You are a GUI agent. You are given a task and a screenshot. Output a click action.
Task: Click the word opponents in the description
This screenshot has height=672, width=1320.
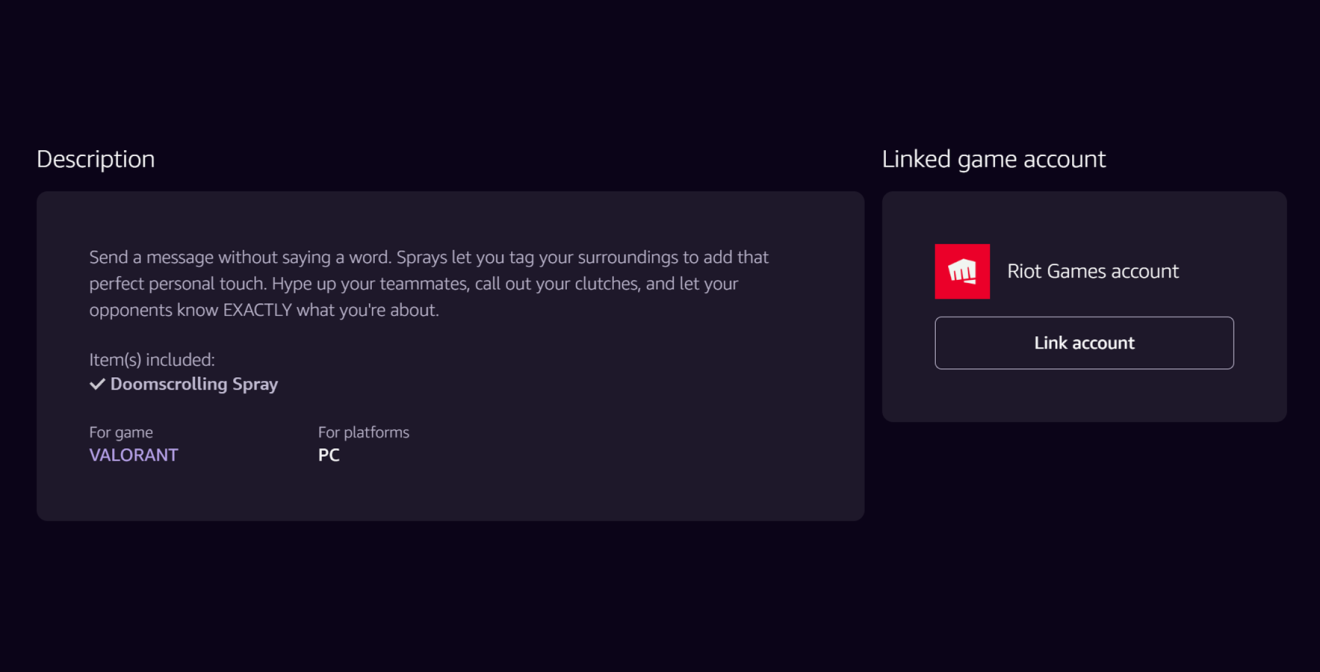pos(129,310)
